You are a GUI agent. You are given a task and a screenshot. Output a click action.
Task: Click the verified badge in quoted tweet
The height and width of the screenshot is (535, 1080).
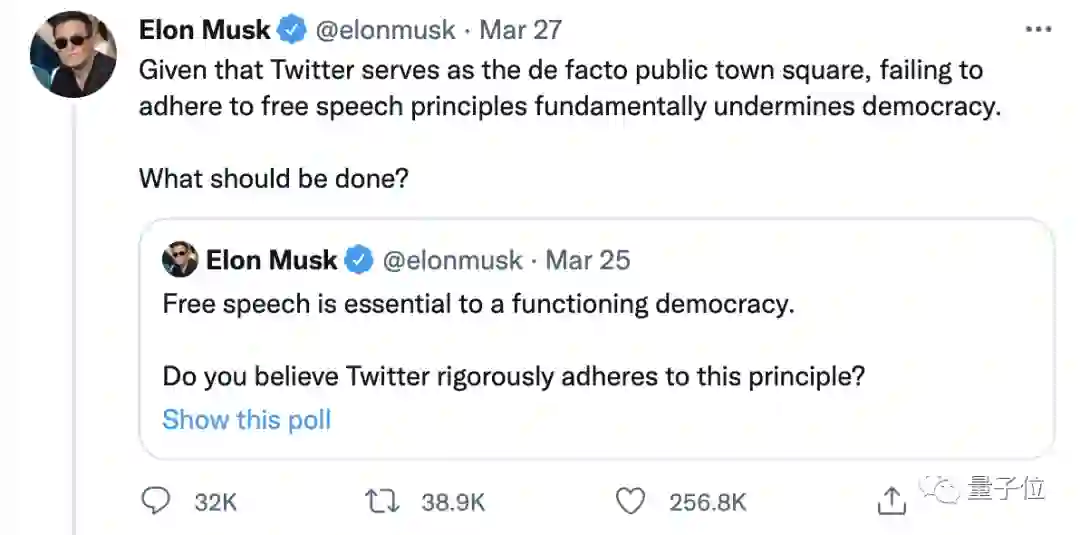tap(359, 261)
